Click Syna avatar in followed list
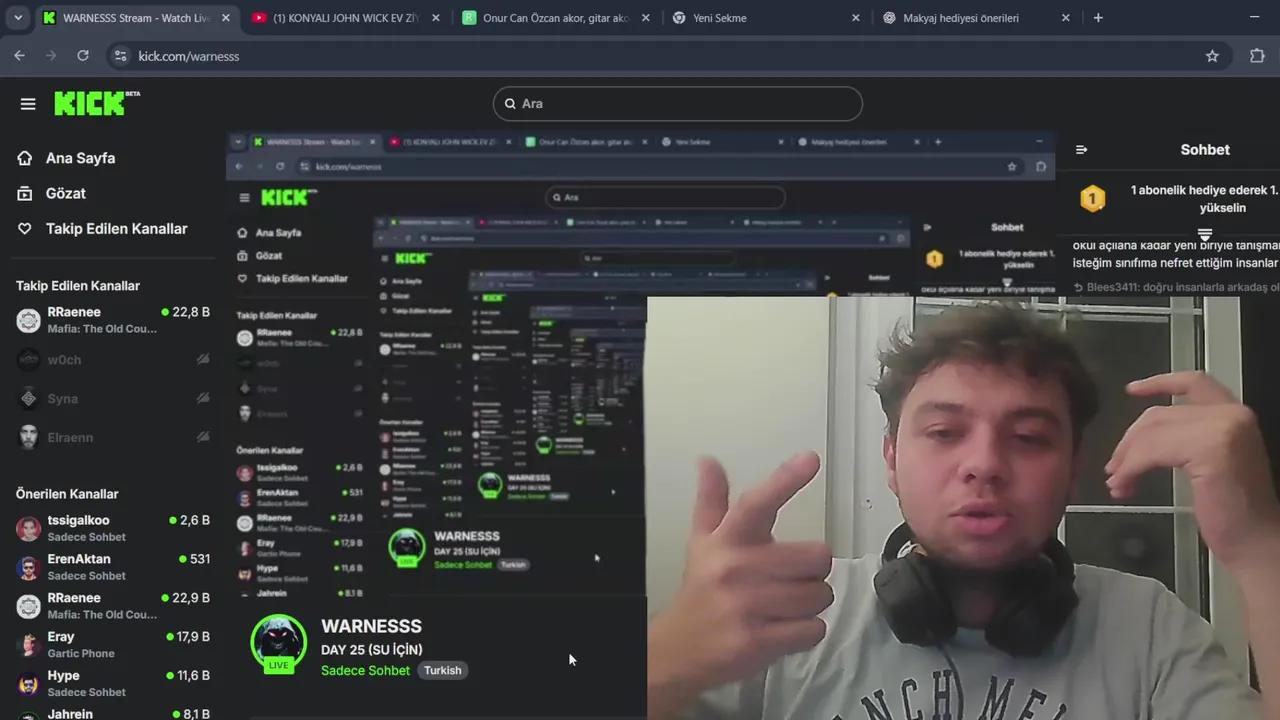1280x720 pixels. (29, 398)
